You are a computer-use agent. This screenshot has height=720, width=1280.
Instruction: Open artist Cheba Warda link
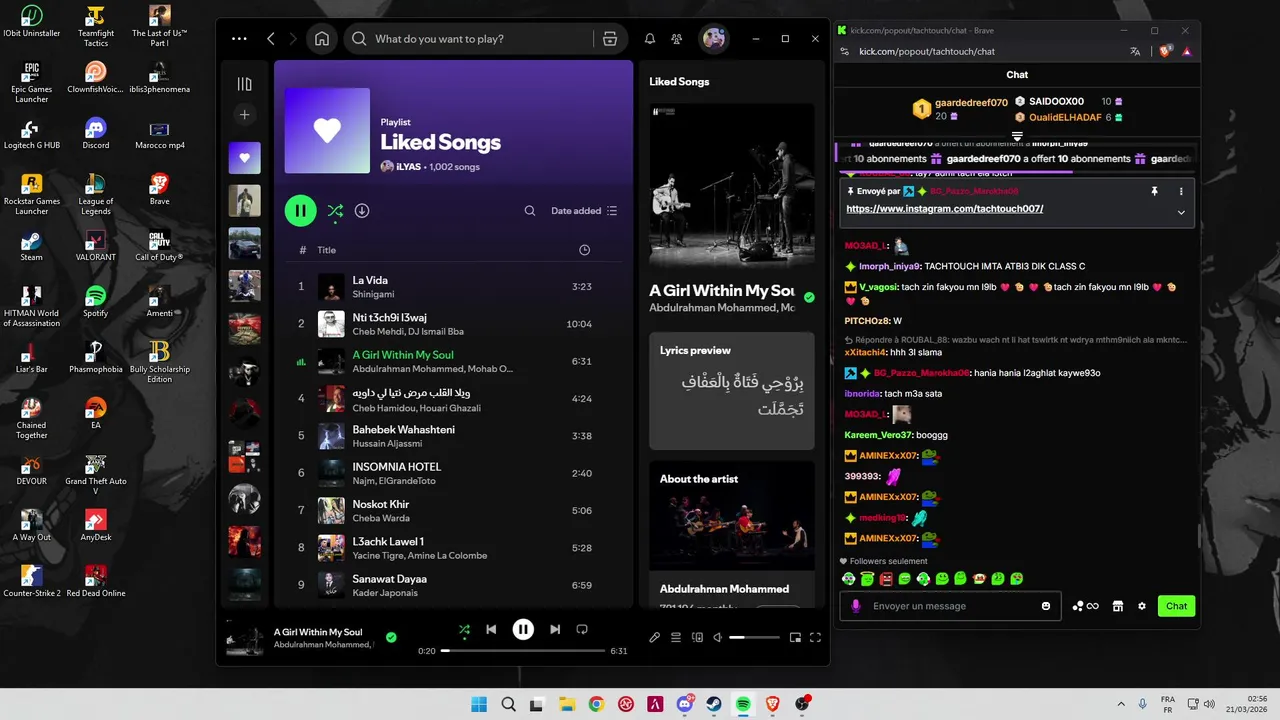tap(381, 518)
